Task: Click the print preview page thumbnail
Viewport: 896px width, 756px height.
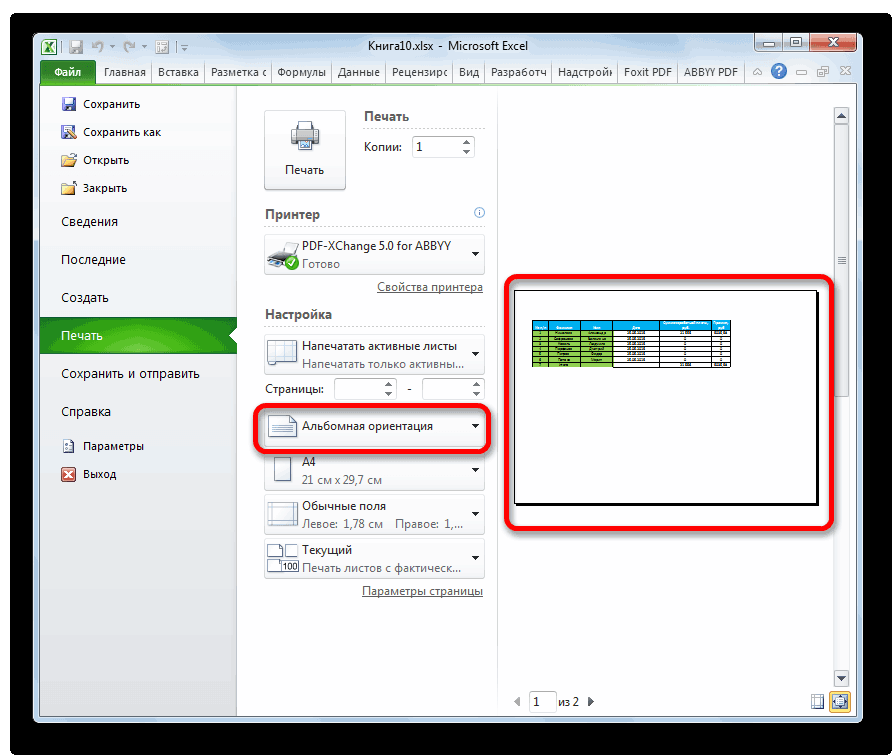Action: [x=666, y=398]
